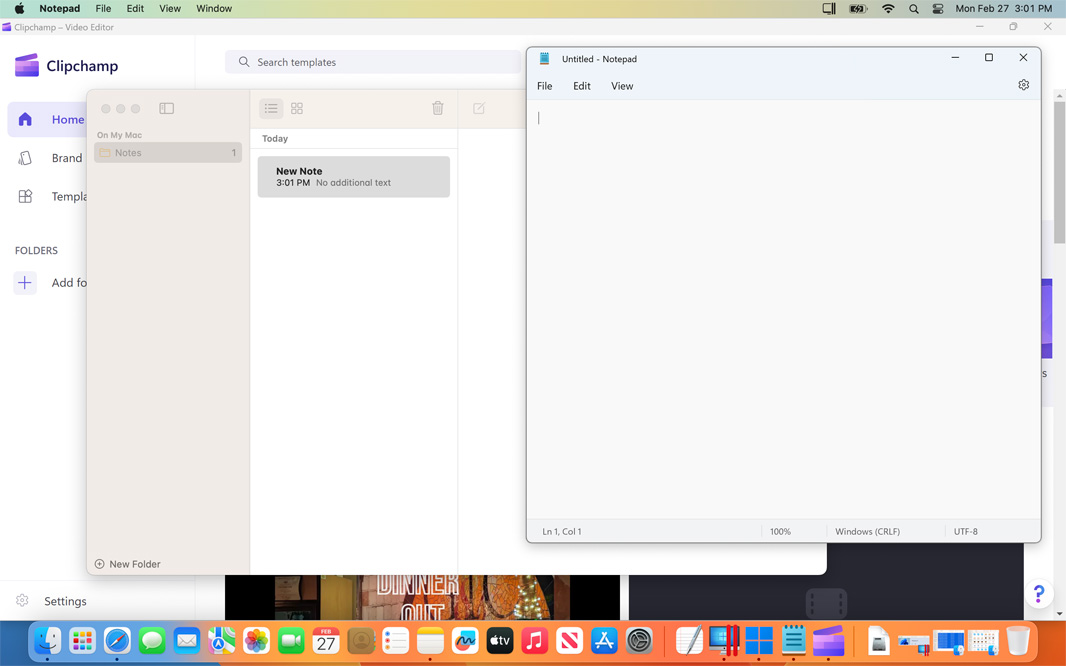Viewport: 1066px width, 666px height.
Task: Click the trash icon in Notes toolbar
Action: (437, 108)
